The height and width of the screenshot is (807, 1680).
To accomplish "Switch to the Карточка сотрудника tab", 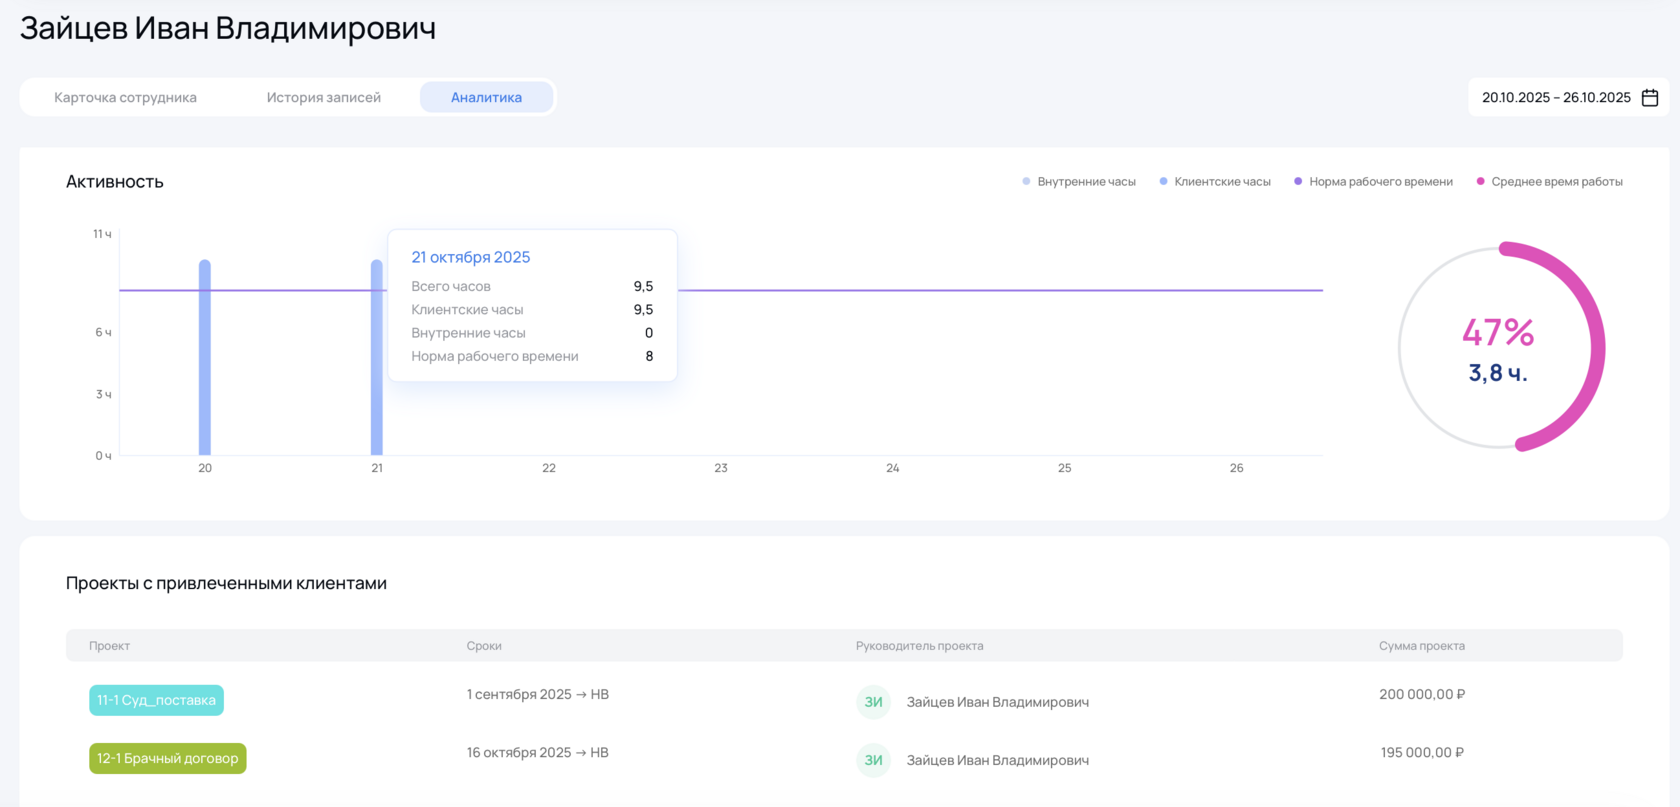I will pos(125,98).
